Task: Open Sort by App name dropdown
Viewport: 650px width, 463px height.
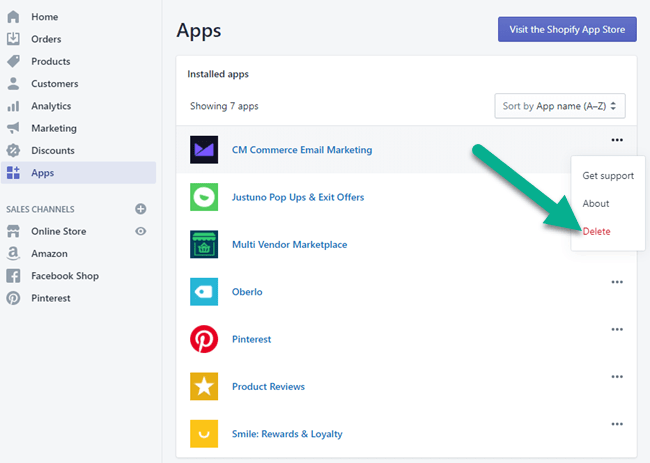Action: (559, 105)
